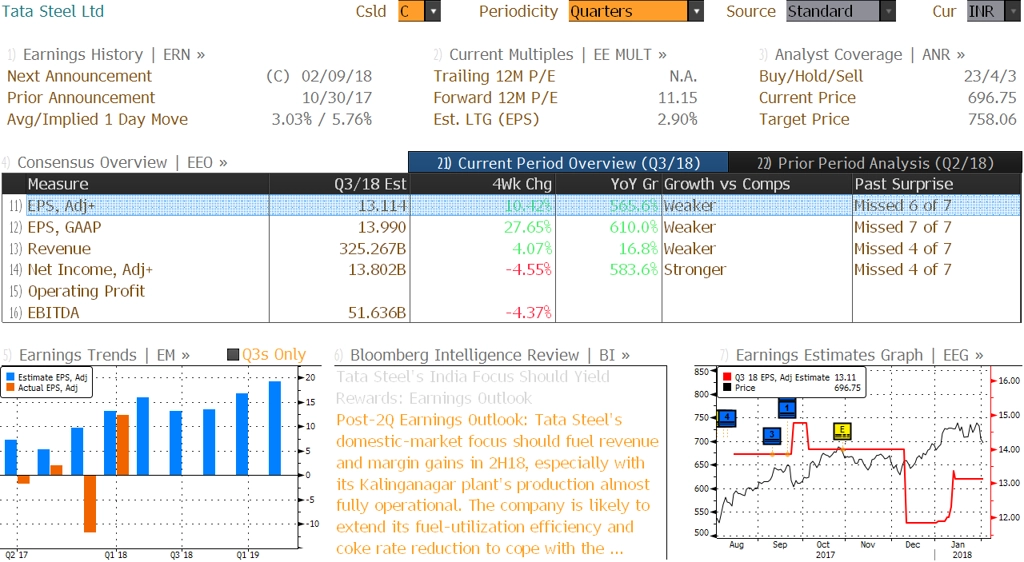Click the Source Standard field
This screenshot has width=1024, height=562.
coord(833,11)
